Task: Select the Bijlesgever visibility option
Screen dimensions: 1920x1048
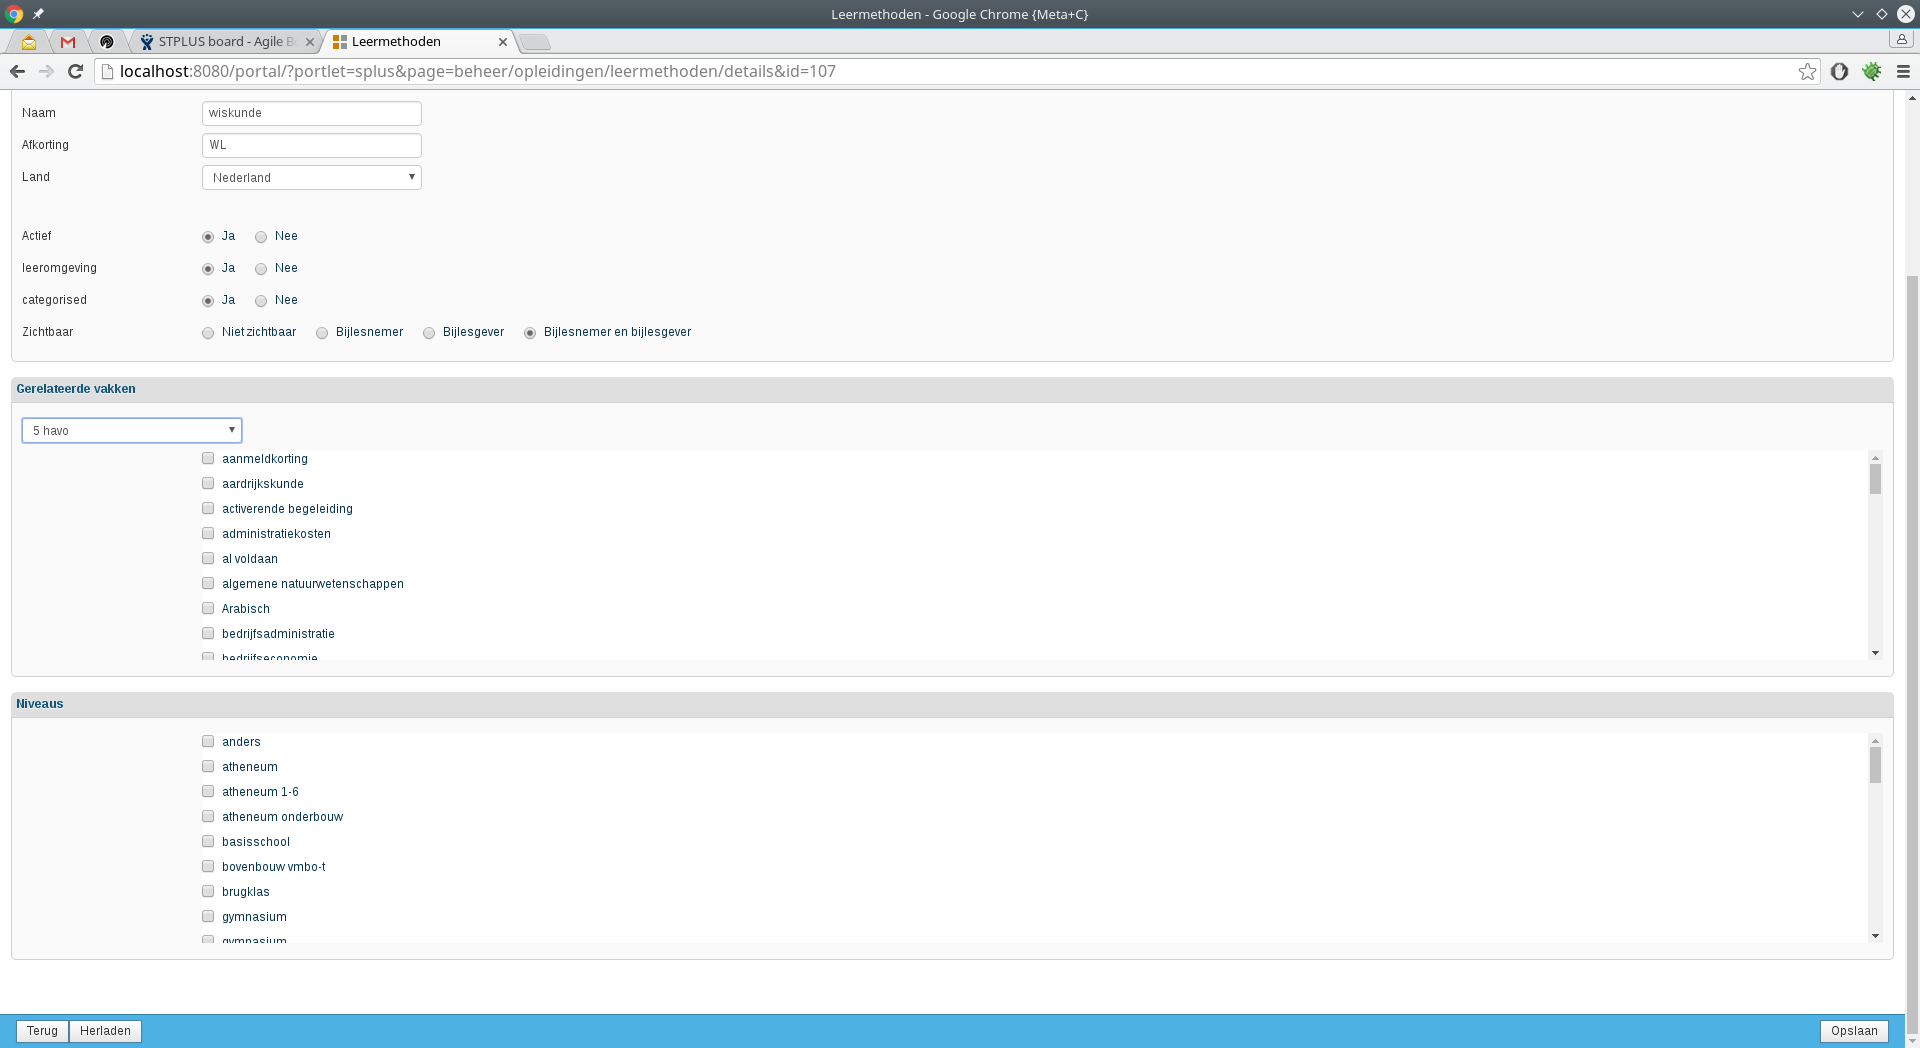Action: click(429, 333)
